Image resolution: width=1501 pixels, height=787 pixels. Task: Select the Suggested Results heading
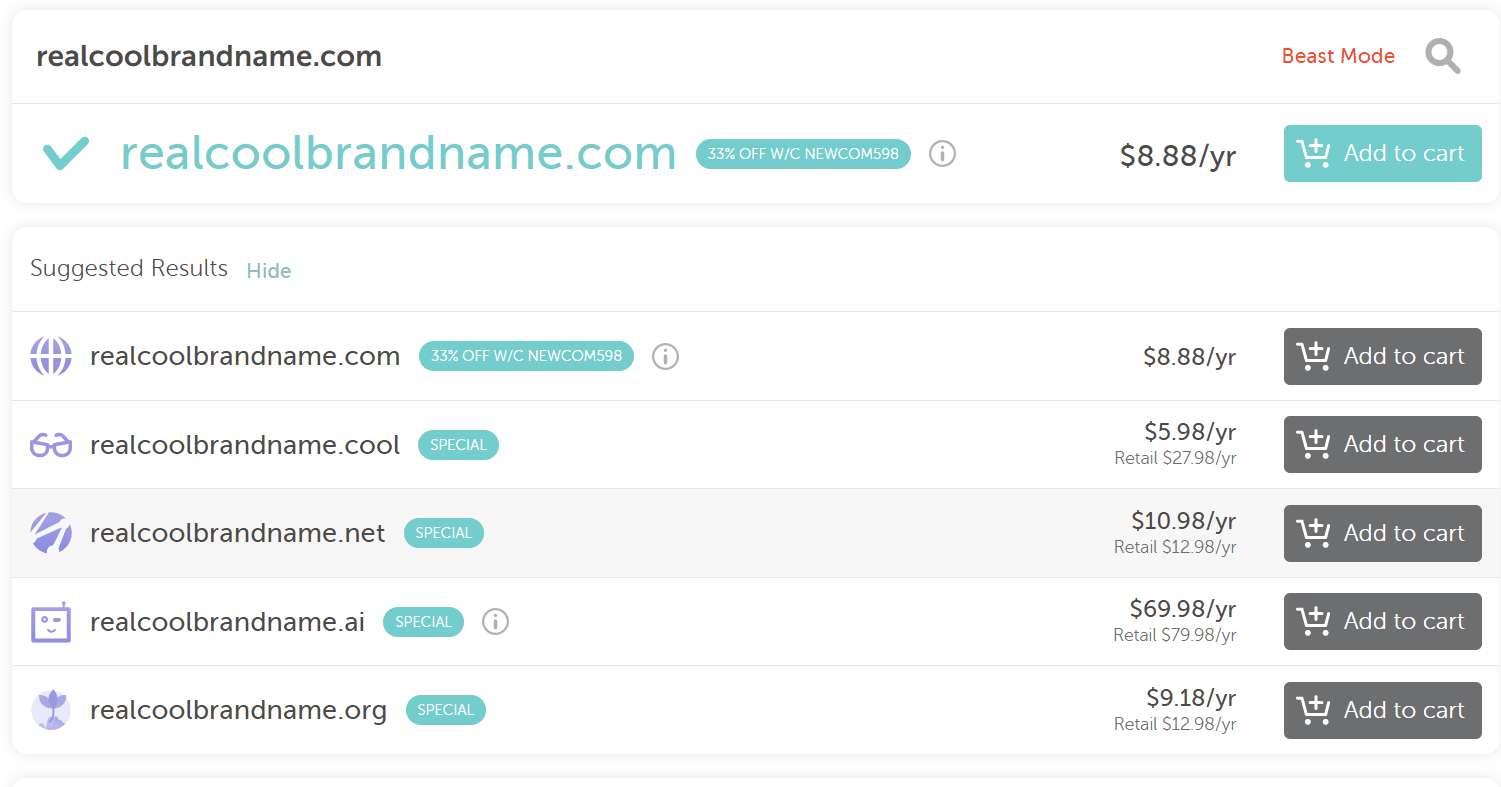point(129,268)
